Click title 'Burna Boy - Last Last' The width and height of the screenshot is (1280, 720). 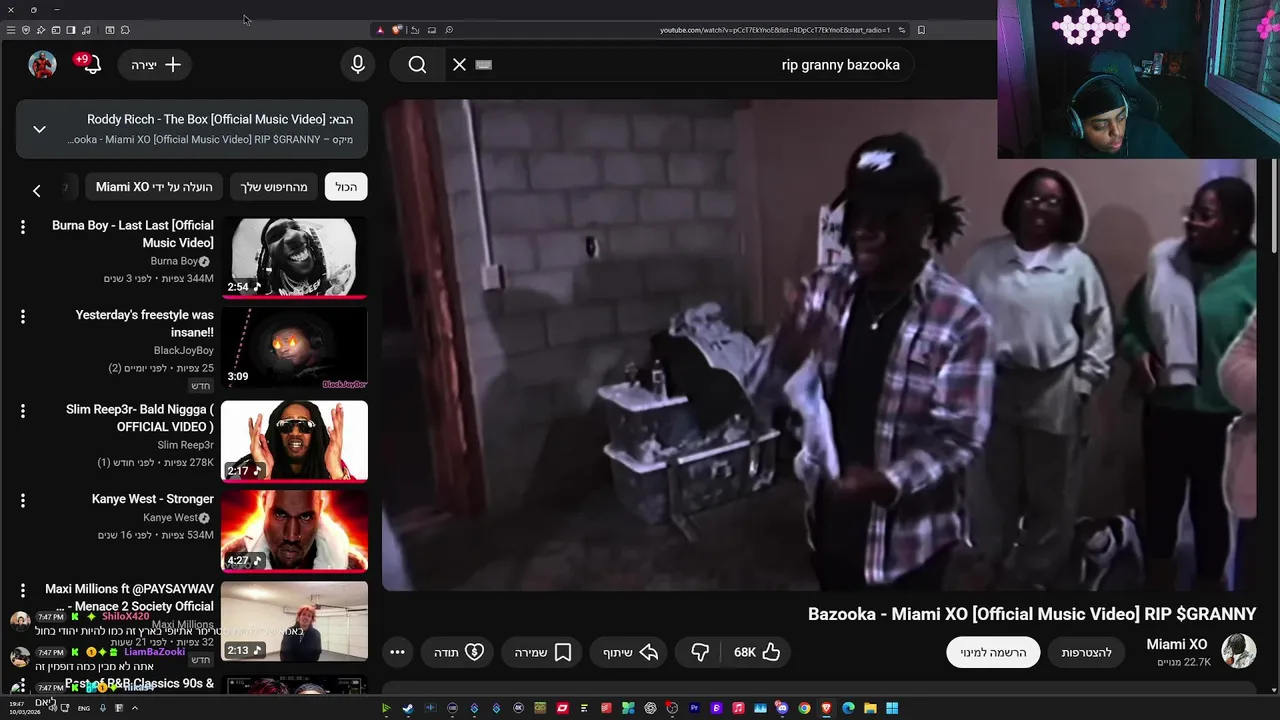click(133, 234)
